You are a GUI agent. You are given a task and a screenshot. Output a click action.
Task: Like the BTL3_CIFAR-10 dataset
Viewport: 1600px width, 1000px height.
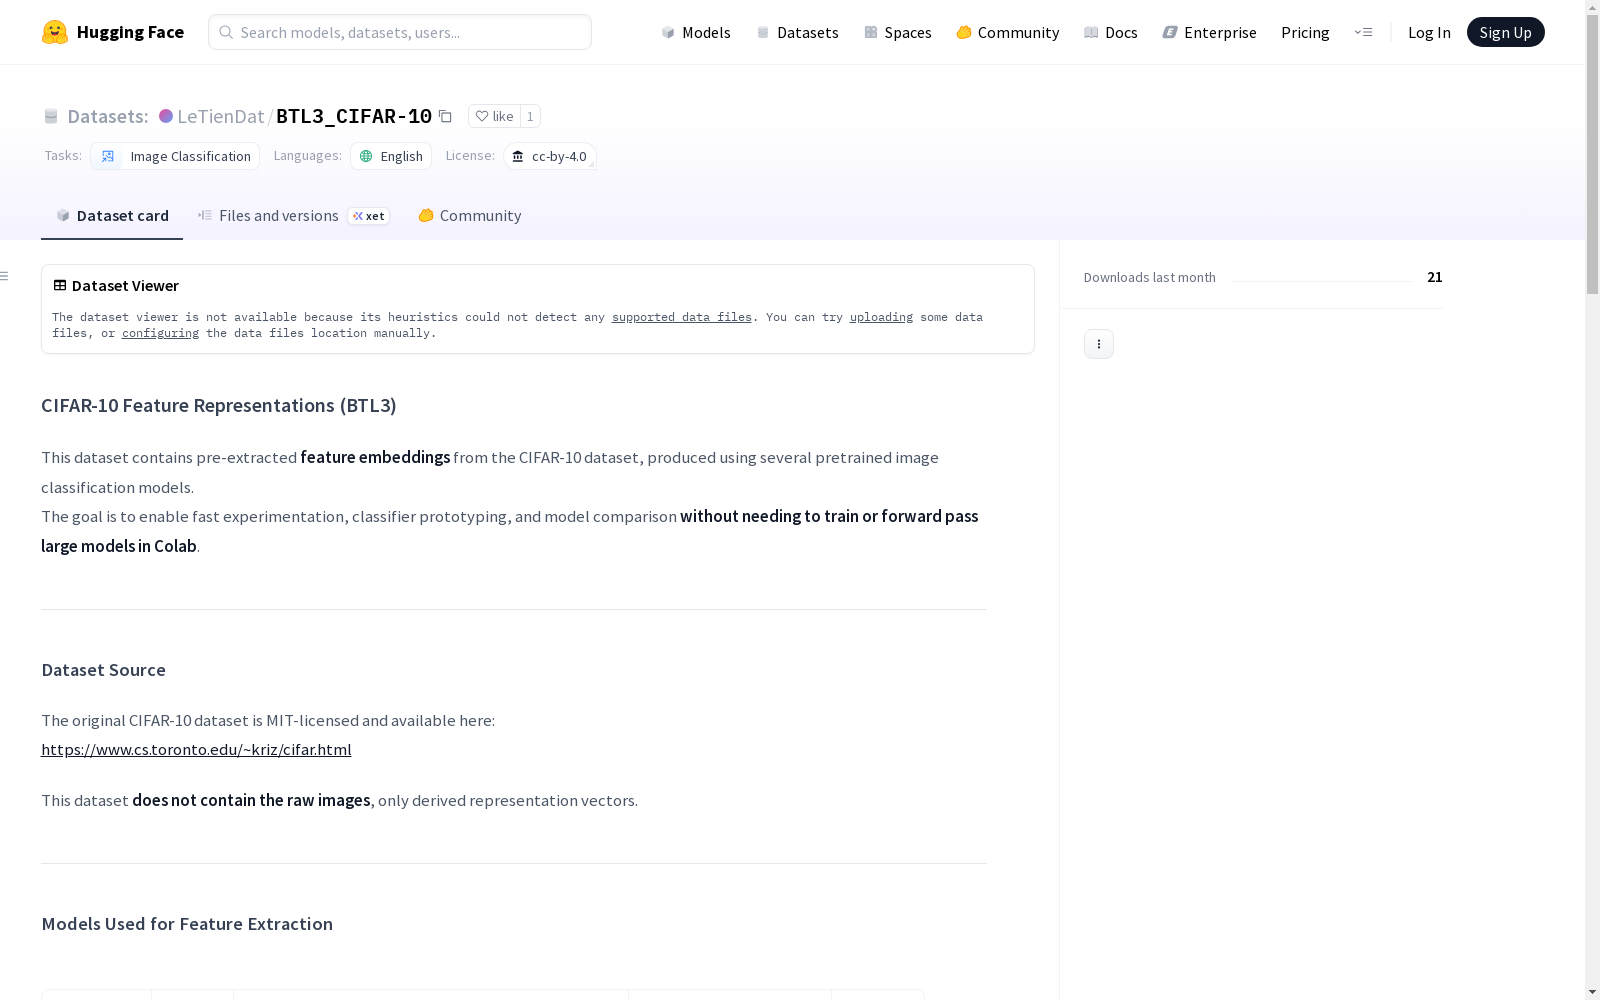tap(494, 116)
